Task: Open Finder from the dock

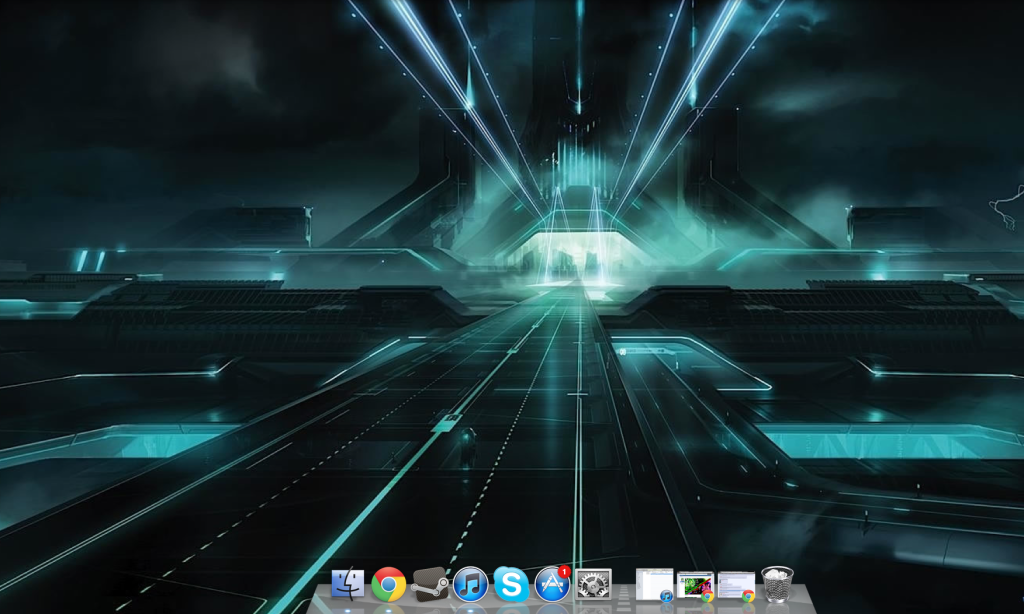Action: point(347,583)
